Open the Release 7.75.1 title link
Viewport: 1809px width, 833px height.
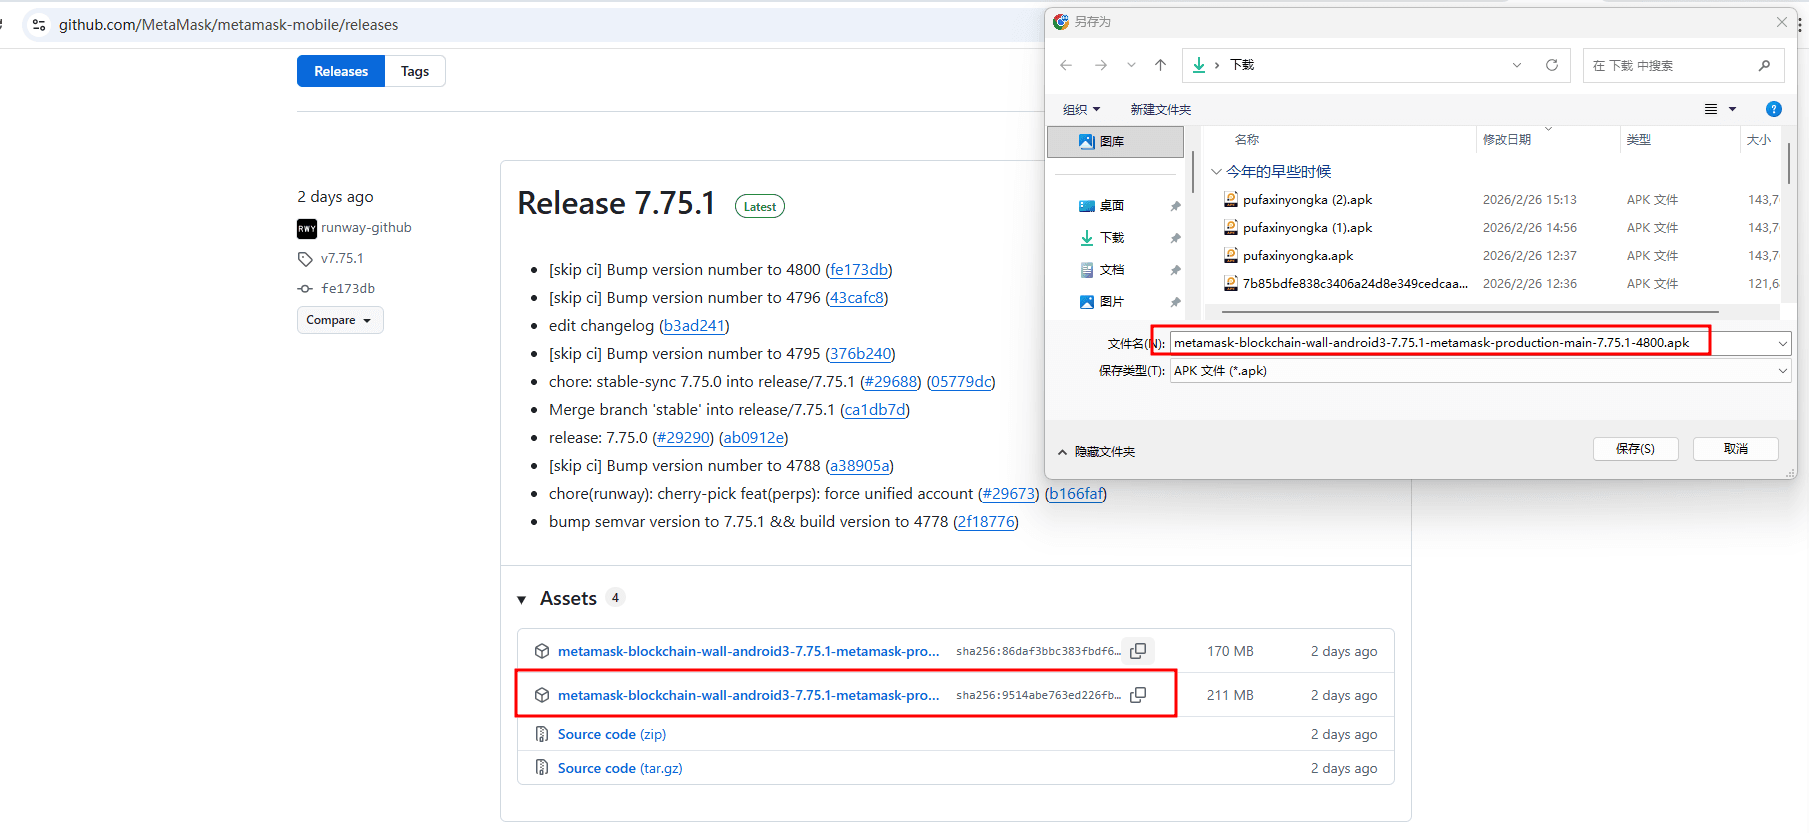(616, 204)
